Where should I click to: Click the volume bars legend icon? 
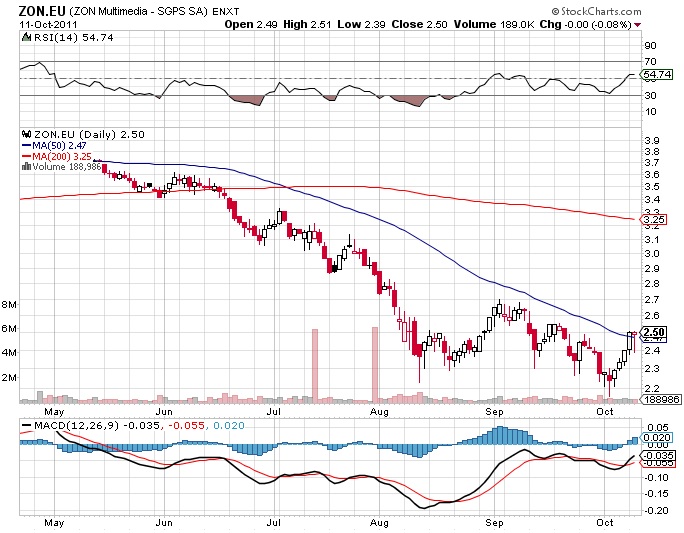coord(26,167)
